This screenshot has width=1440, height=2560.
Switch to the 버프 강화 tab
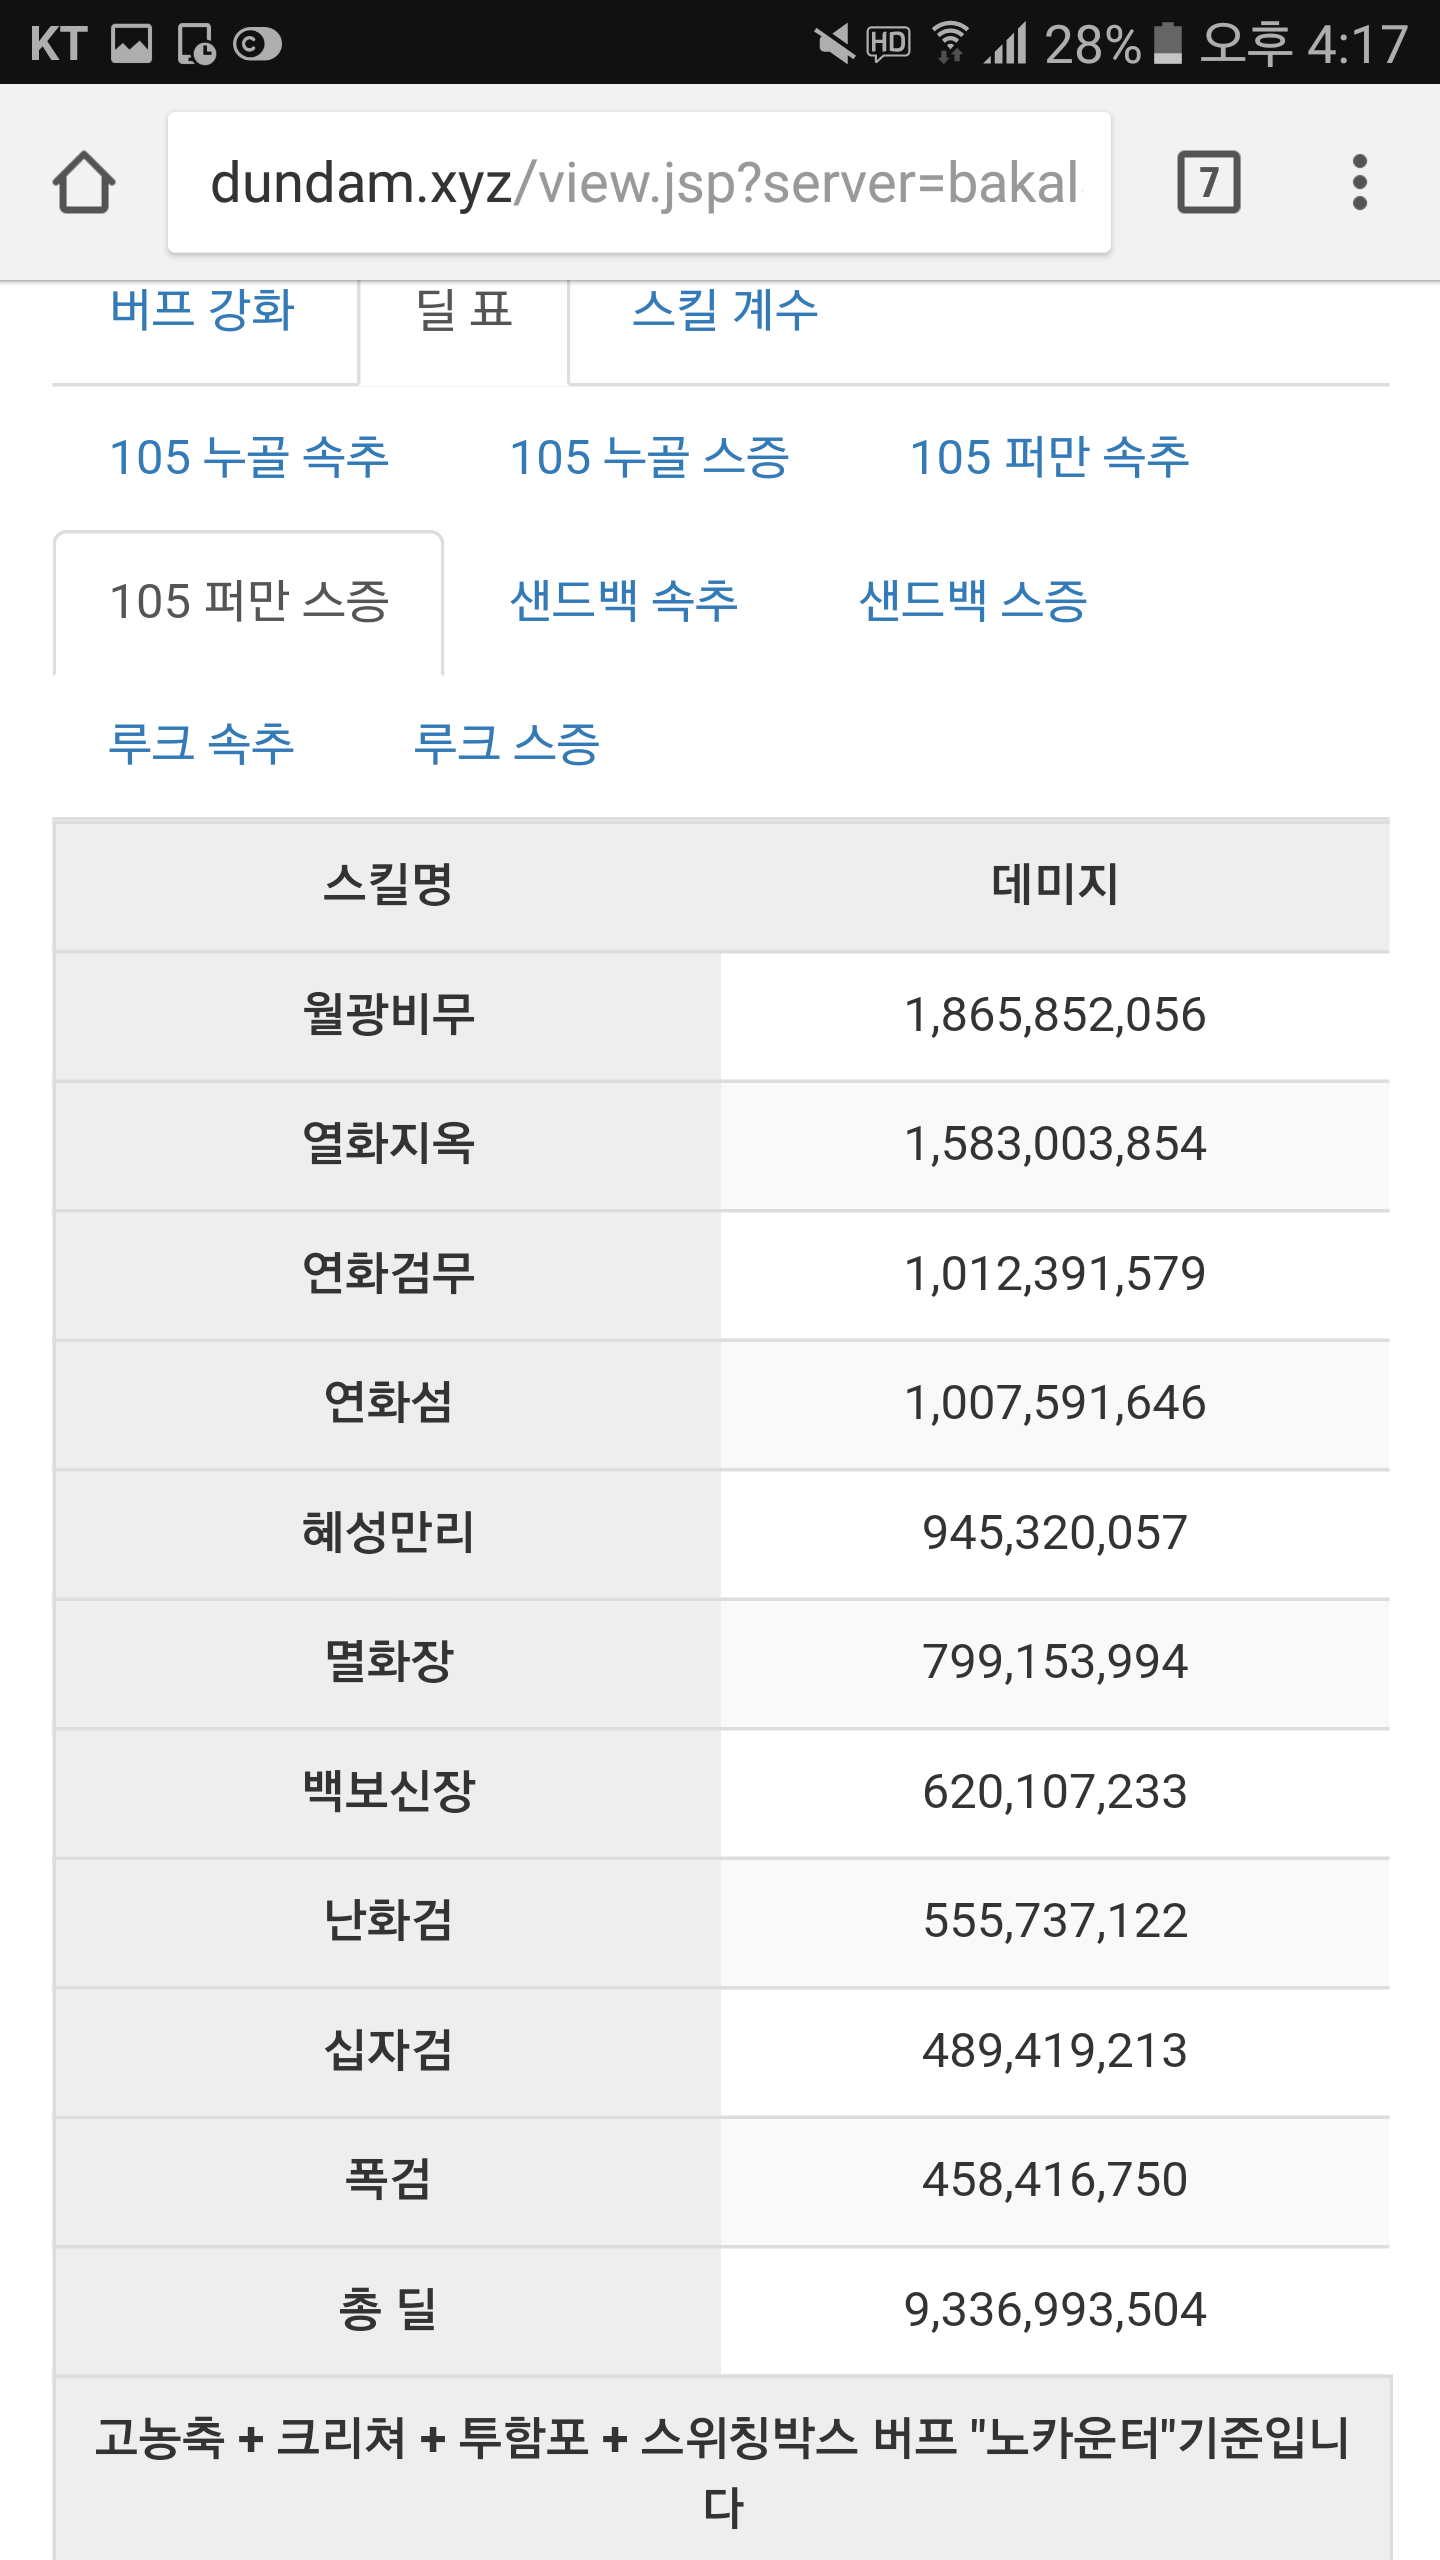tap(203, 310)
